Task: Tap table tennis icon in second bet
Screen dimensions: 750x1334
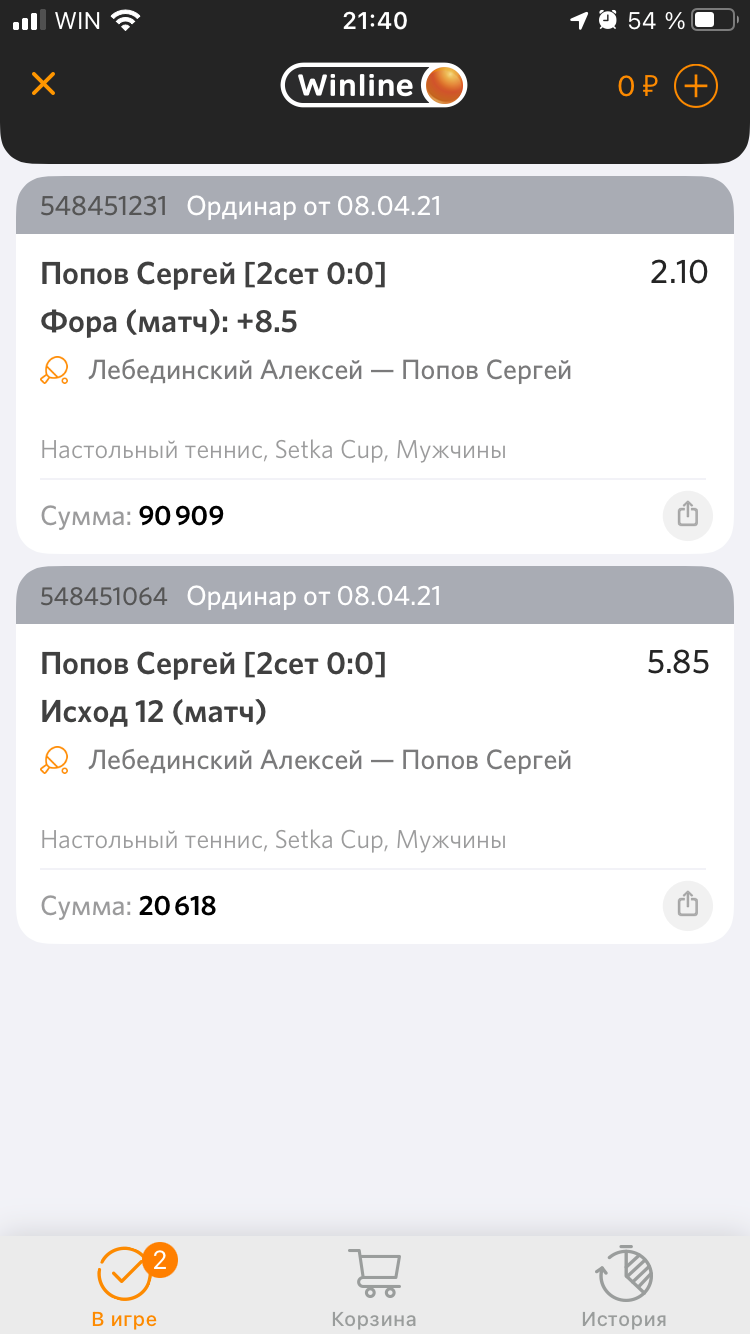Action: (x=55, y=762)
